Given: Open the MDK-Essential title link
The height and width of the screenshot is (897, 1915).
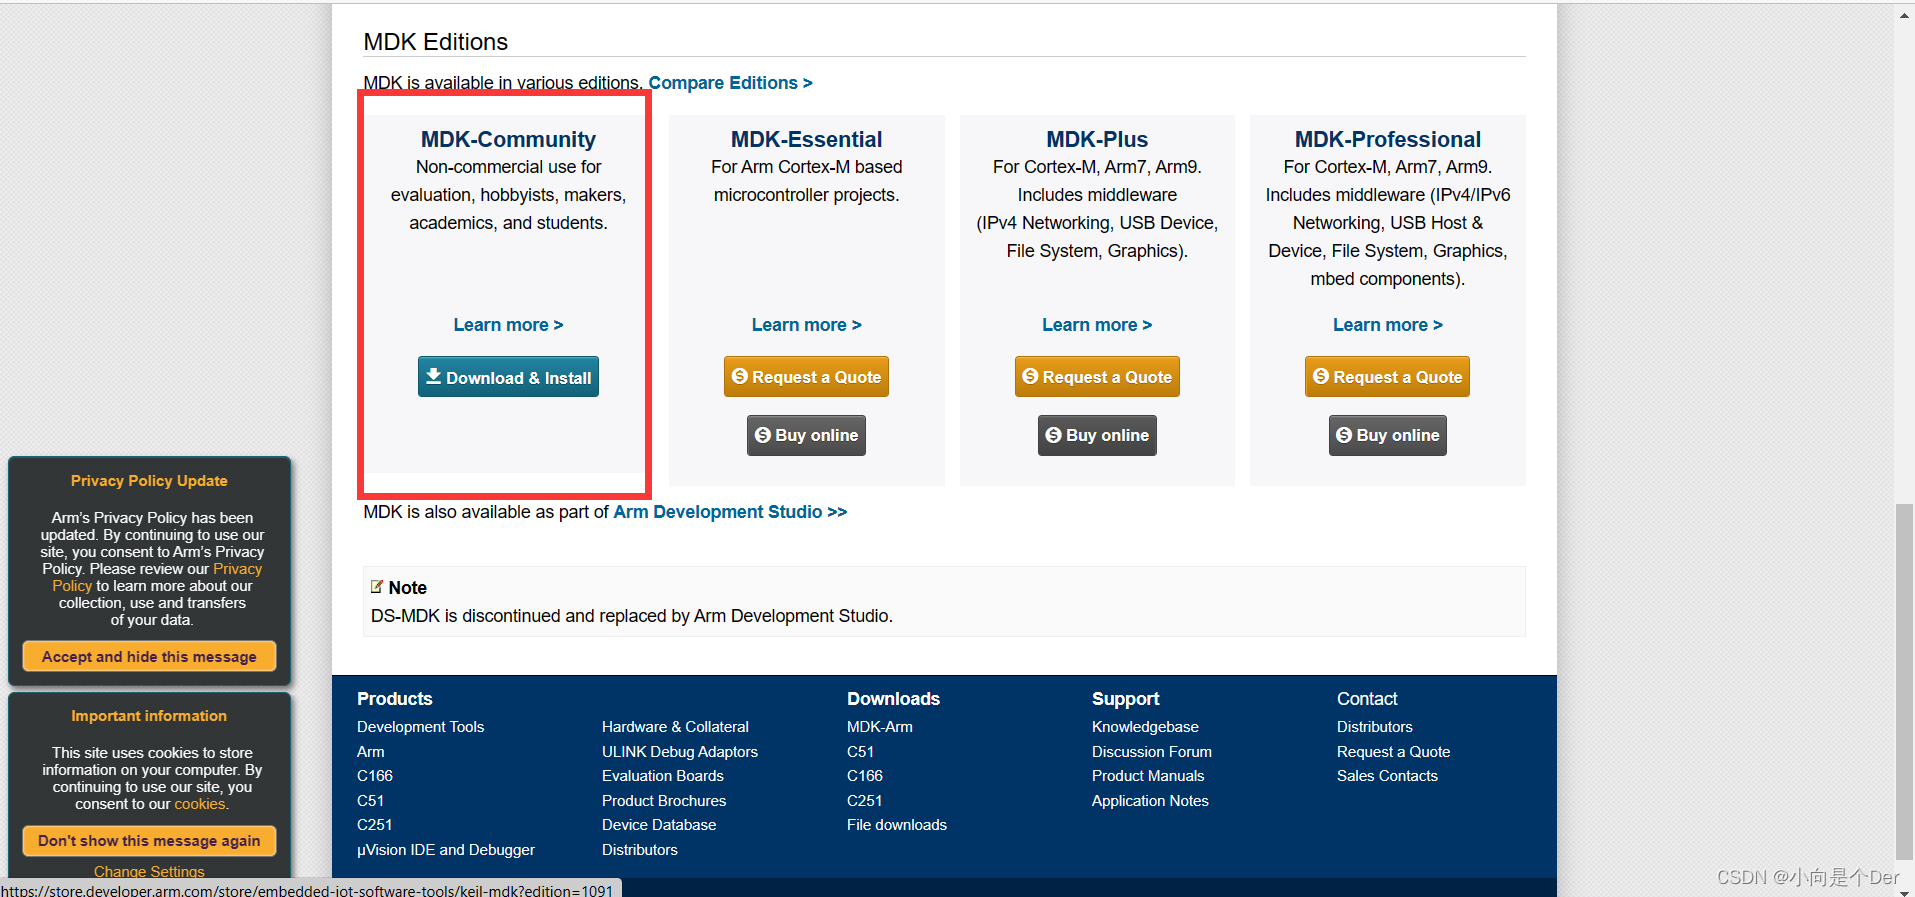Looking at the screenshot, I should [x=806, y=139].
